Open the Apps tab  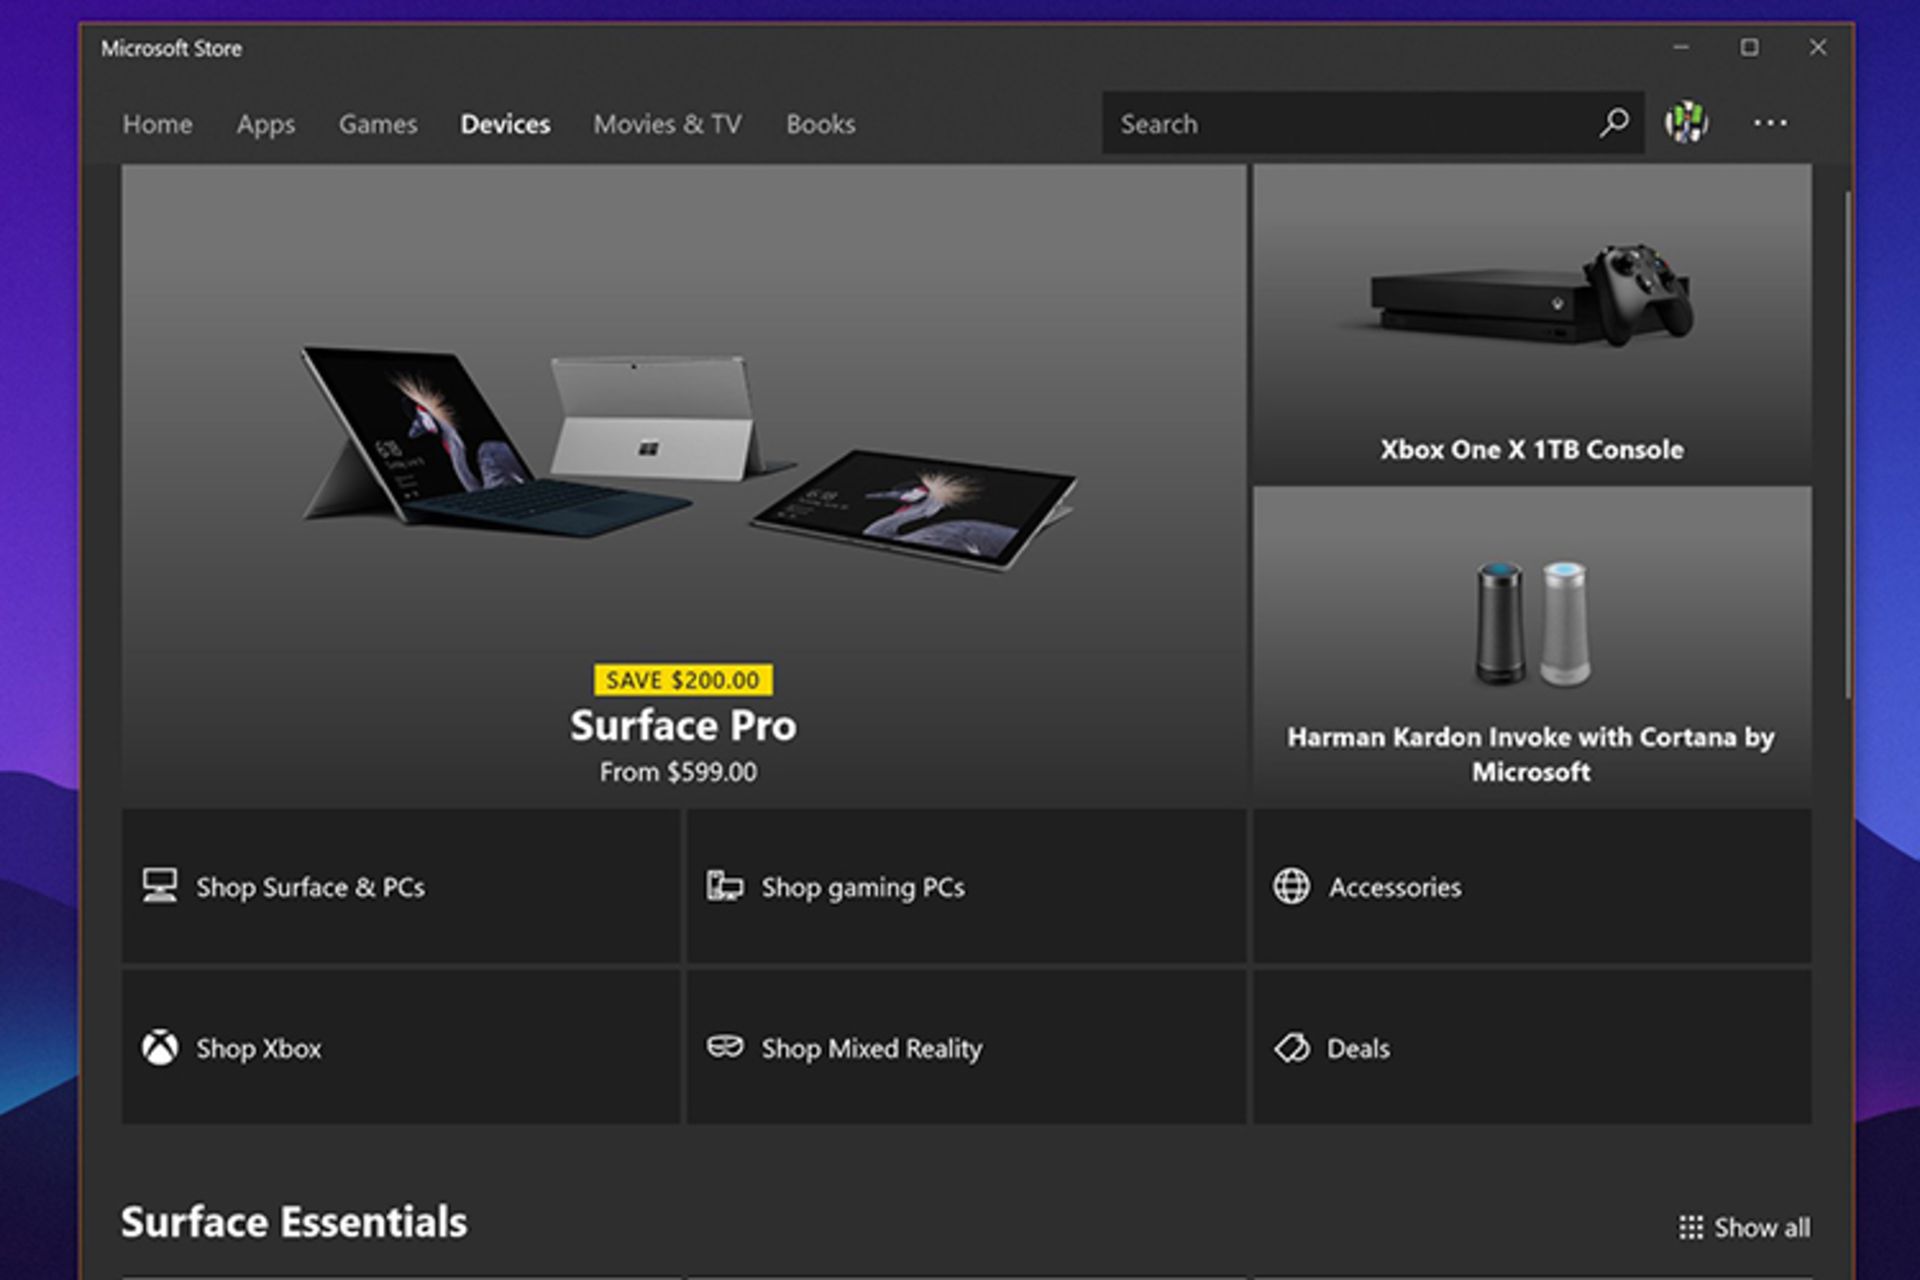[x=265, y=124]
